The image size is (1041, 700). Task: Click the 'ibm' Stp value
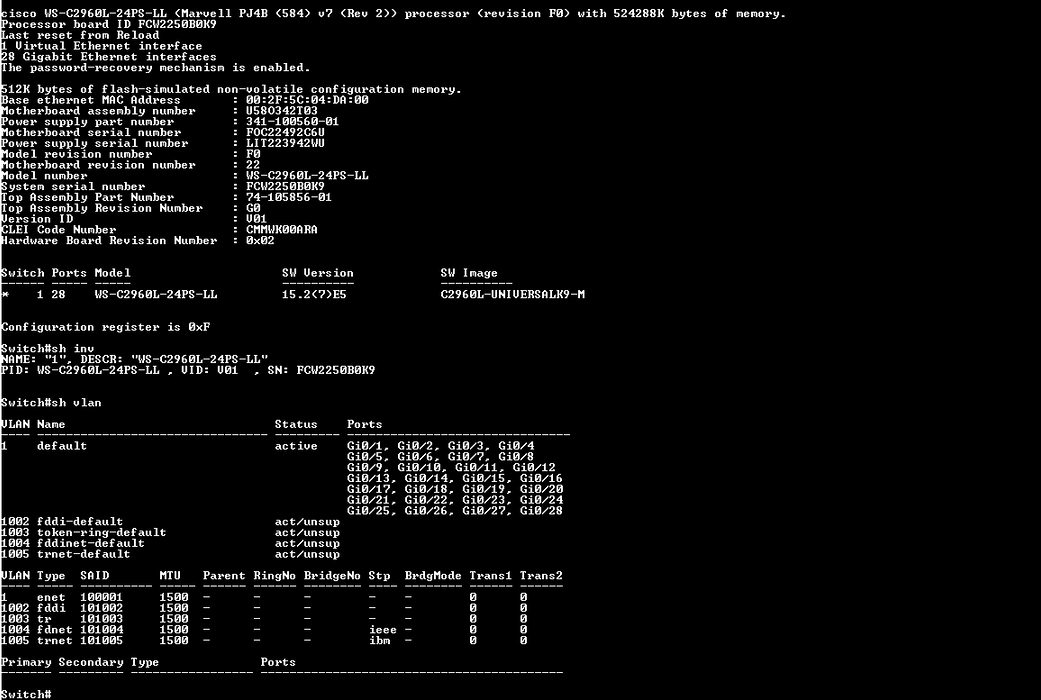pyautogui.click(x=380, y=640)
